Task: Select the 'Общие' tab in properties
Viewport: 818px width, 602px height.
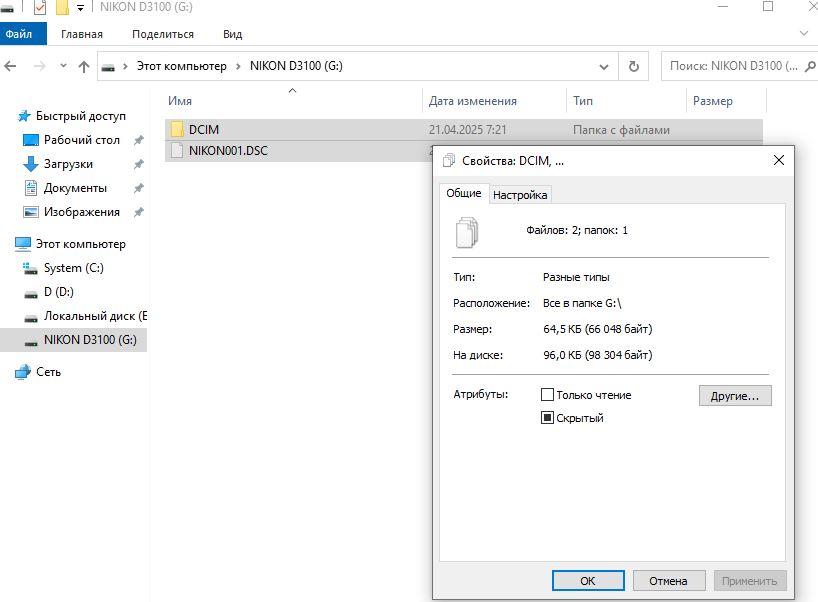Action: tap(464, 193)
